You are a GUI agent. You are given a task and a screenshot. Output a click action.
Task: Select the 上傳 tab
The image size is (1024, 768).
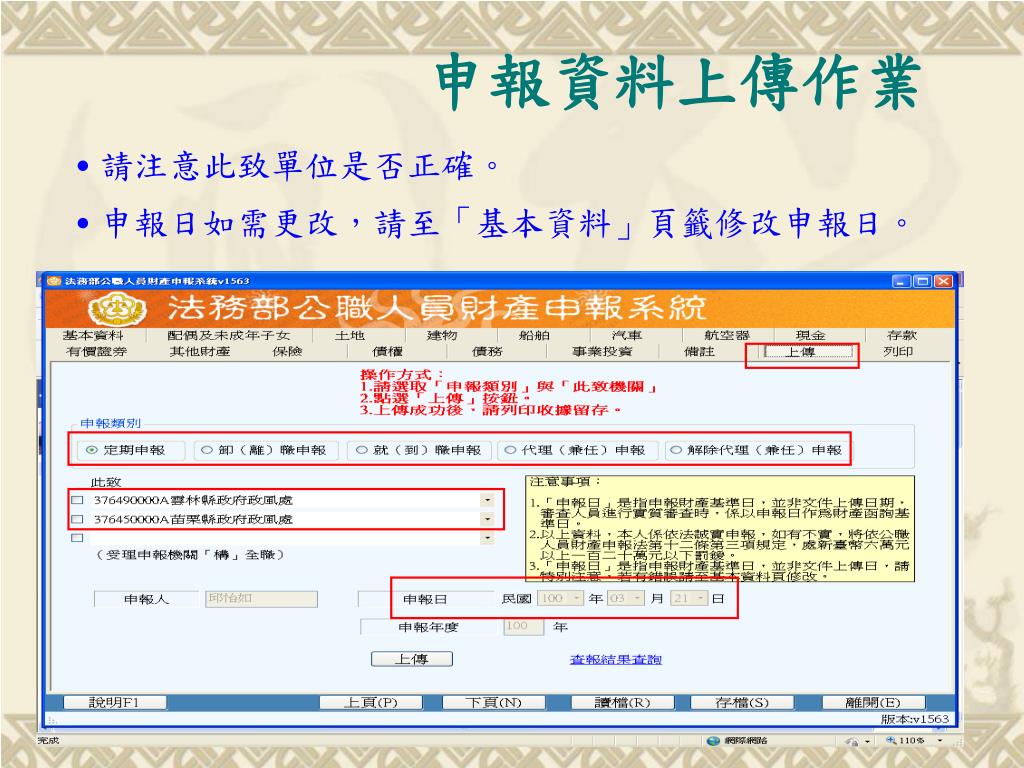click(808, 351)
